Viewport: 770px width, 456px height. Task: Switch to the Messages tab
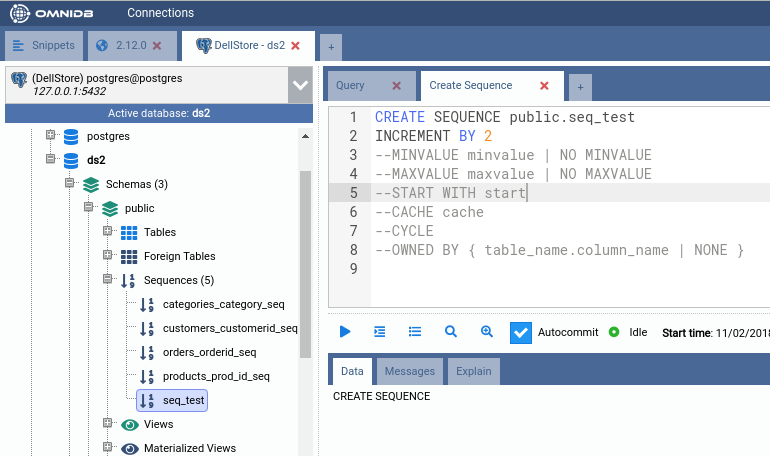[x=410, y=371]
